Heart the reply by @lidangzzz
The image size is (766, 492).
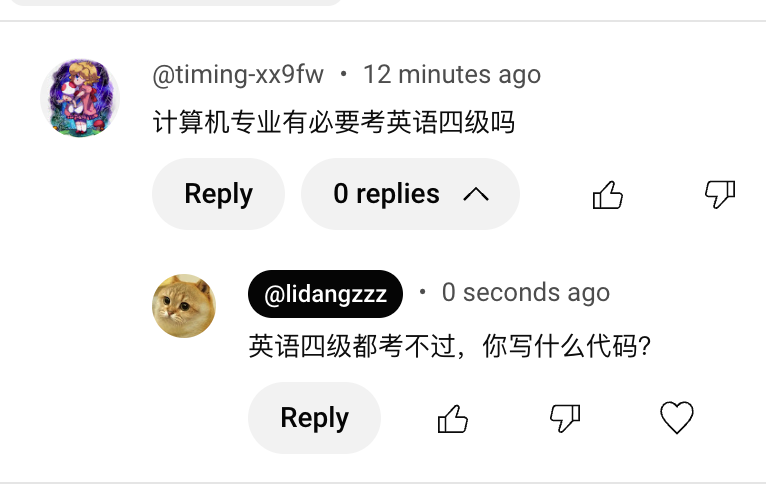coord(677,418)
